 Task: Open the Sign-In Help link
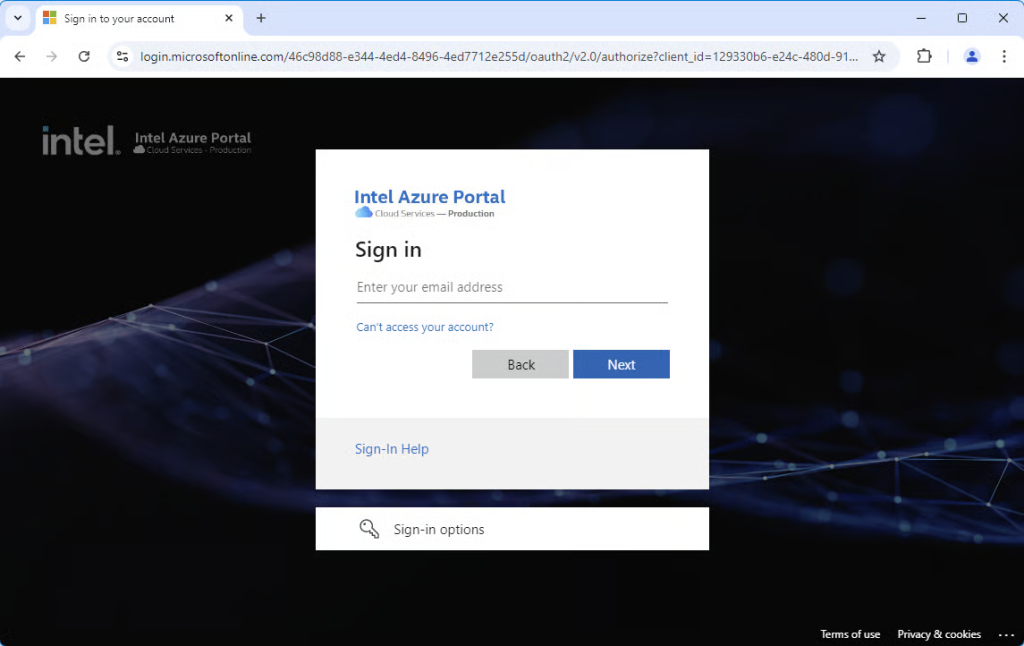click(391, 449)
